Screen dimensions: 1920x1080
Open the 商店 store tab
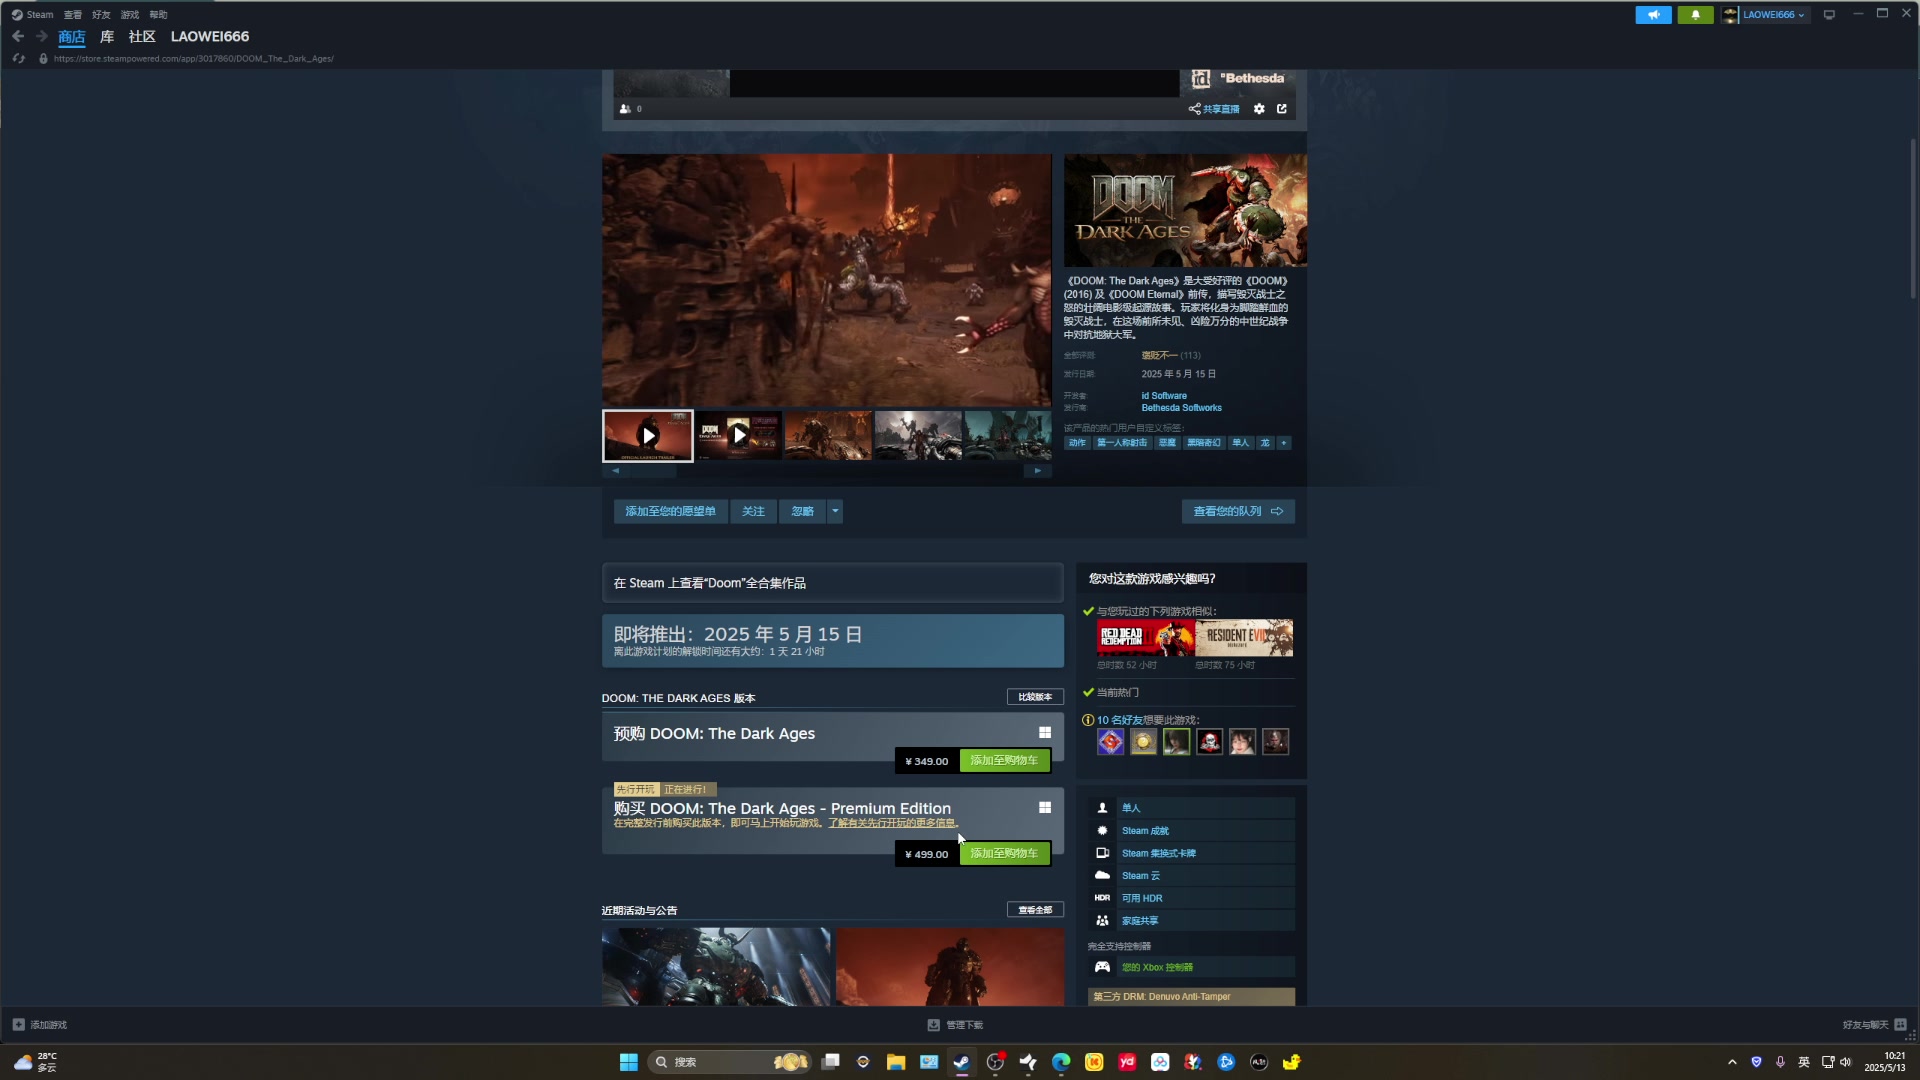(x=71, y=37)
